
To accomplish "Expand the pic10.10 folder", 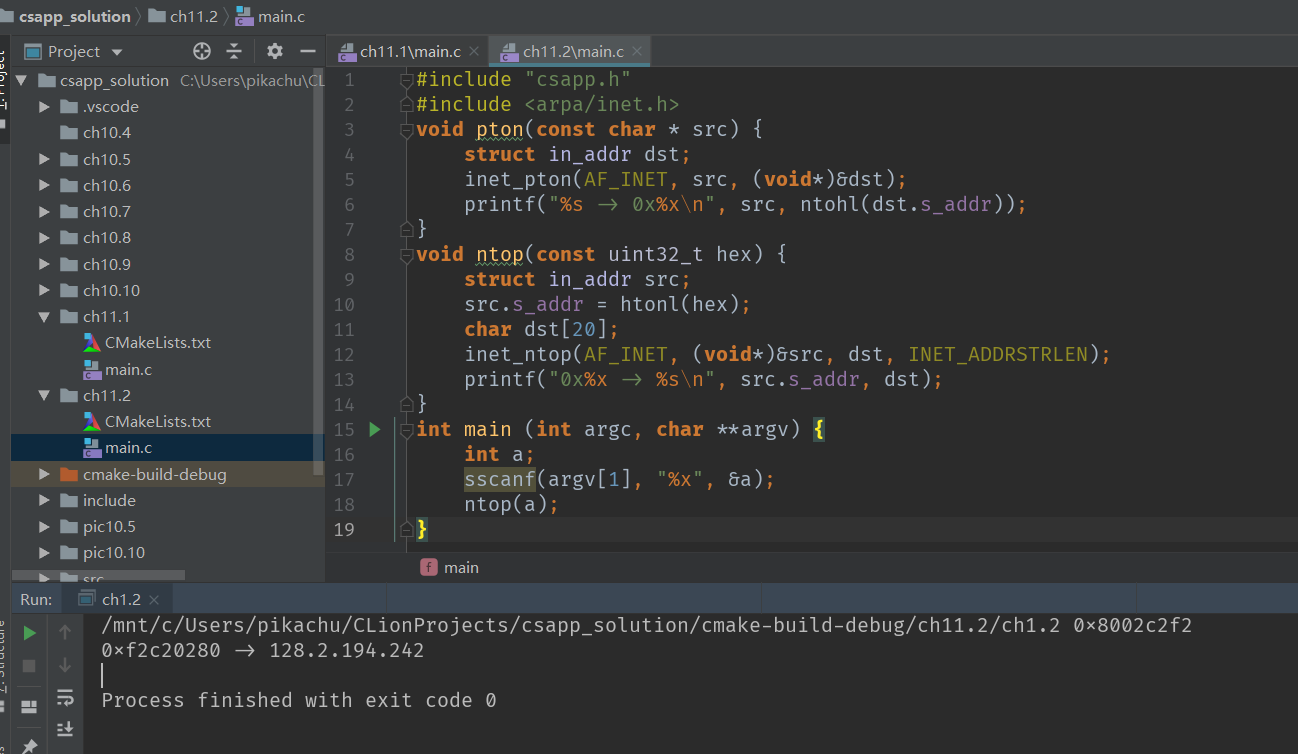I will (x=44, y=552).
